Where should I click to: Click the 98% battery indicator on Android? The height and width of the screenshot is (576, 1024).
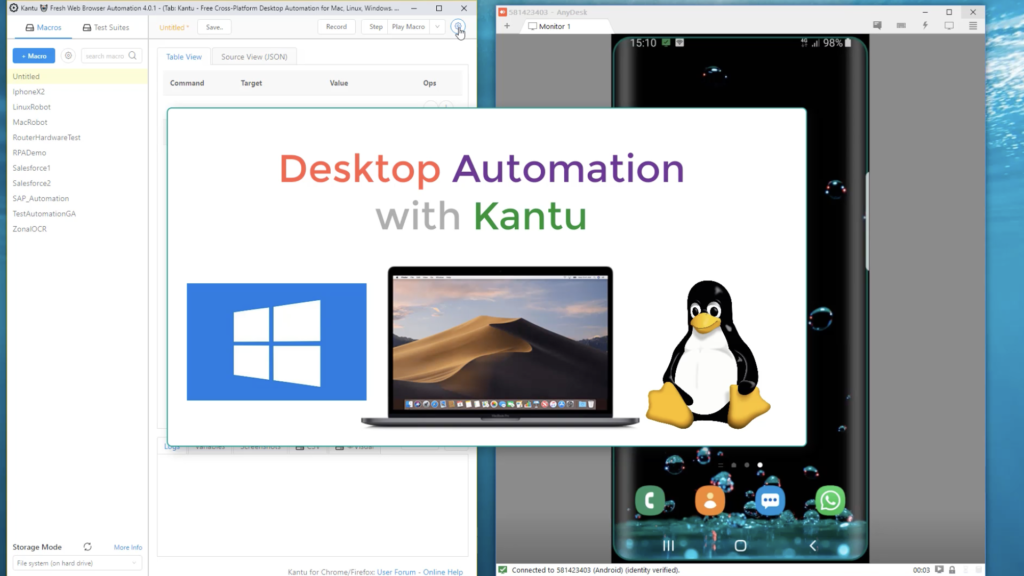(837, 43)
